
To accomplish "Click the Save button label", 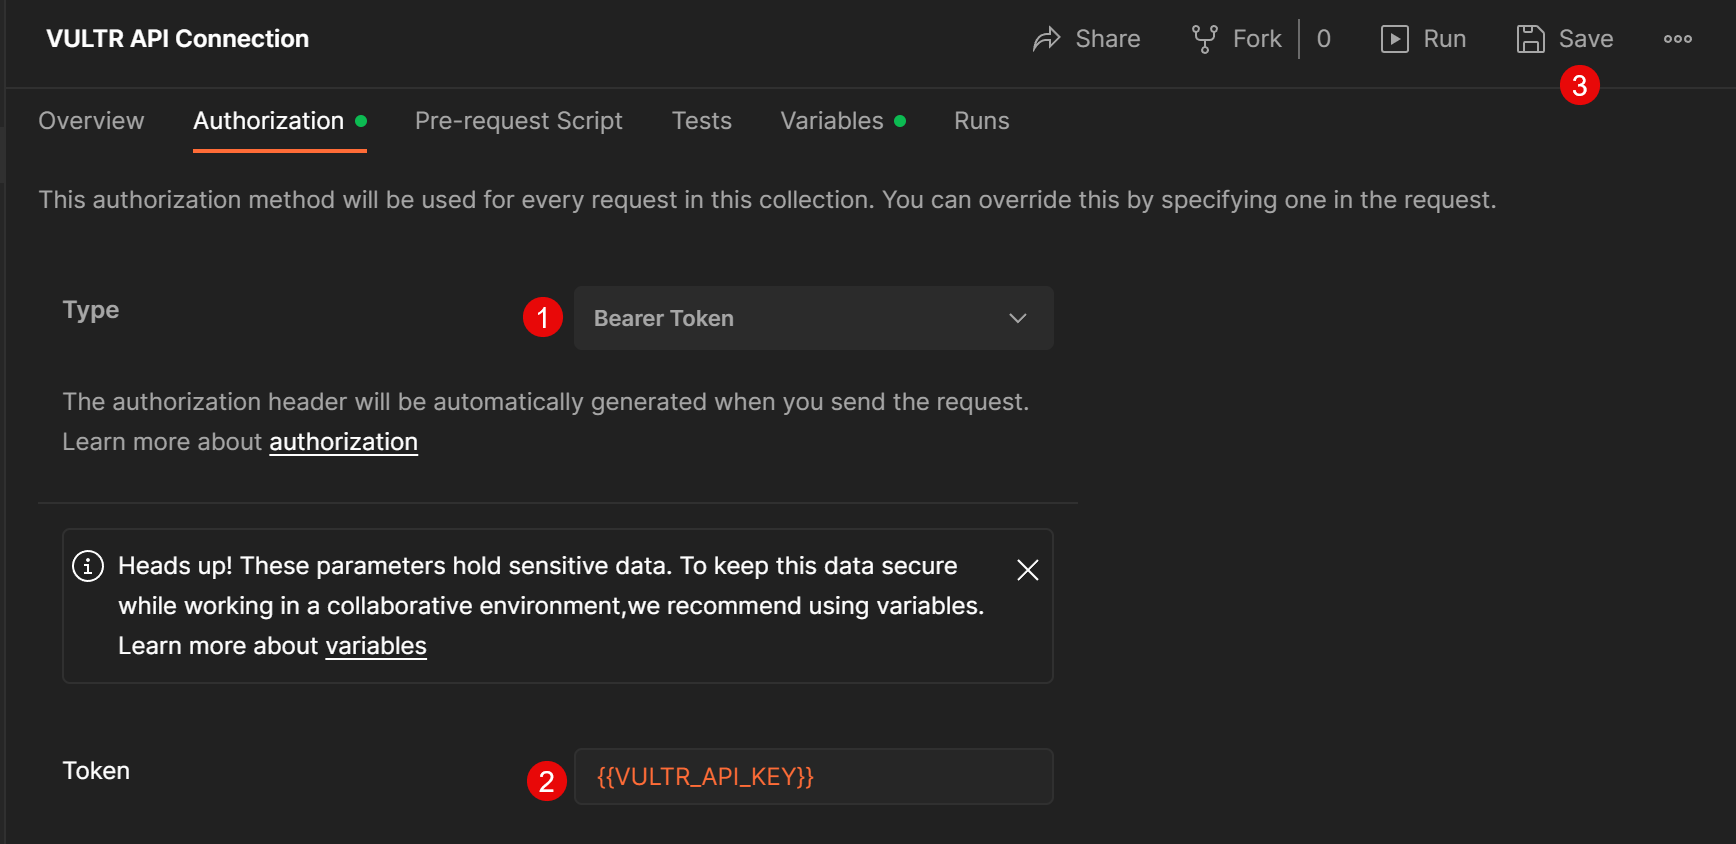I will click(1585, 39).
